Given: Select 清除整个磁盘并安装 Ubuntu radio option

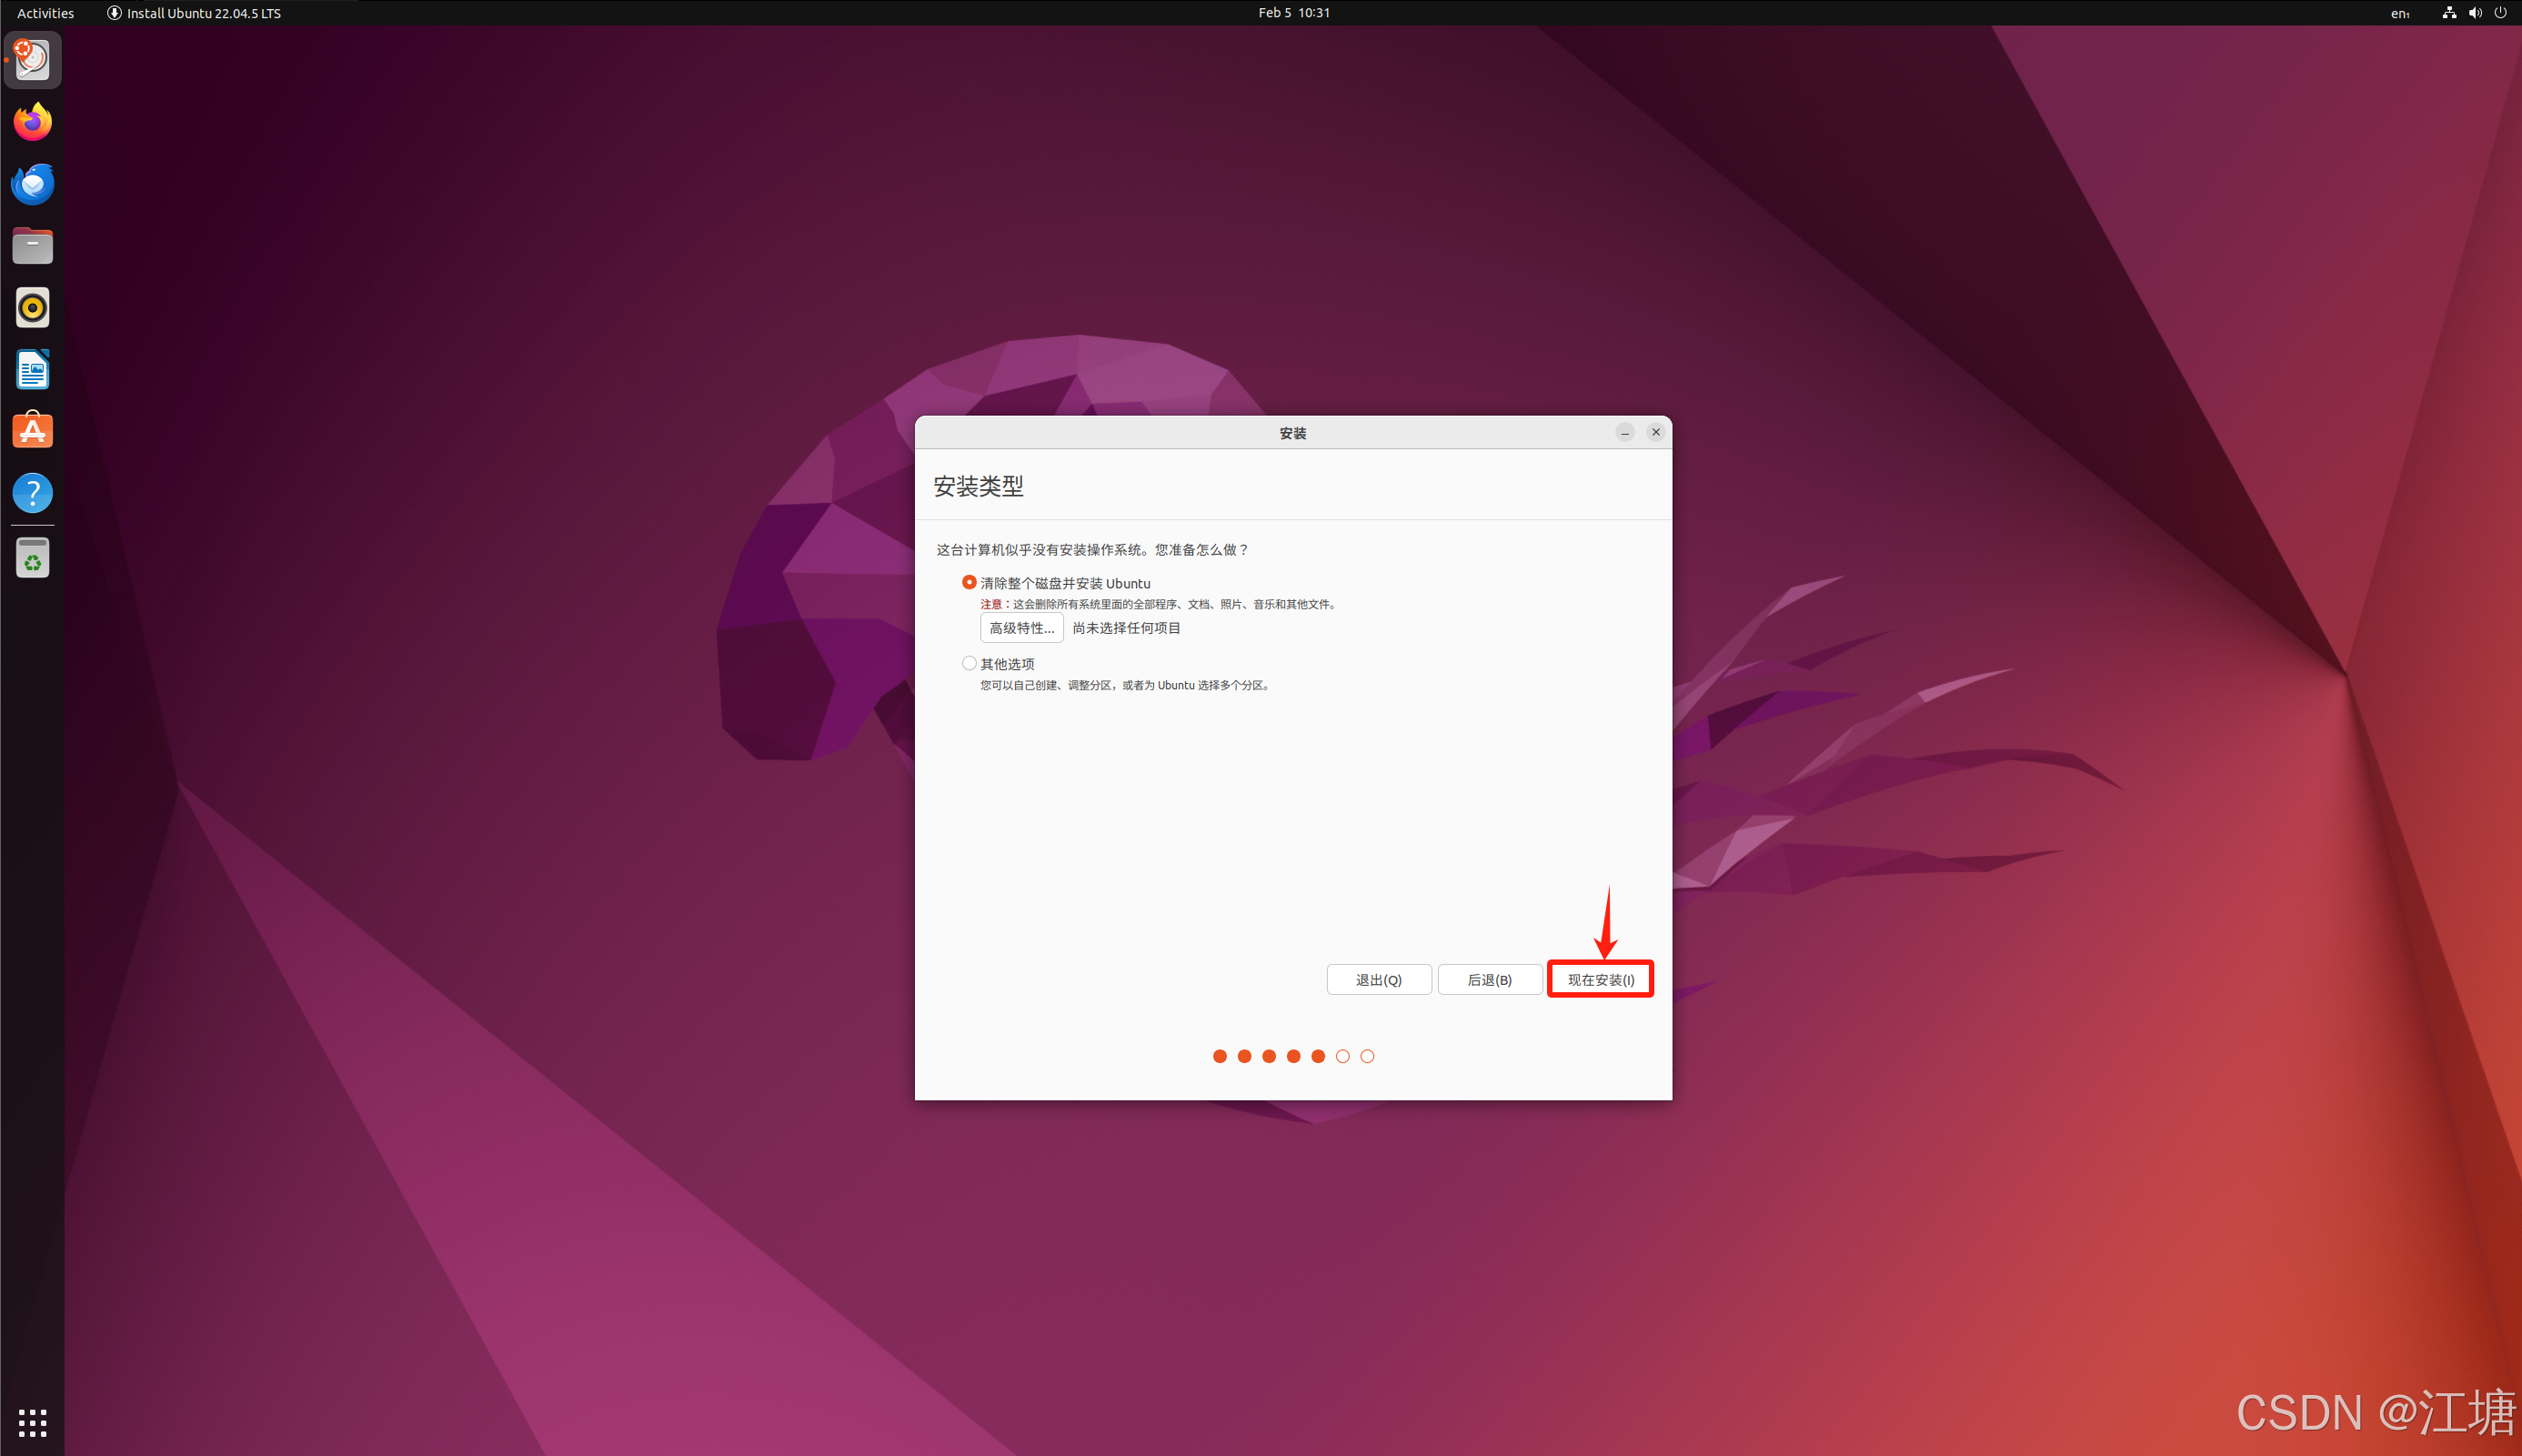Looking at the screenshot, I should coord(969,582).
